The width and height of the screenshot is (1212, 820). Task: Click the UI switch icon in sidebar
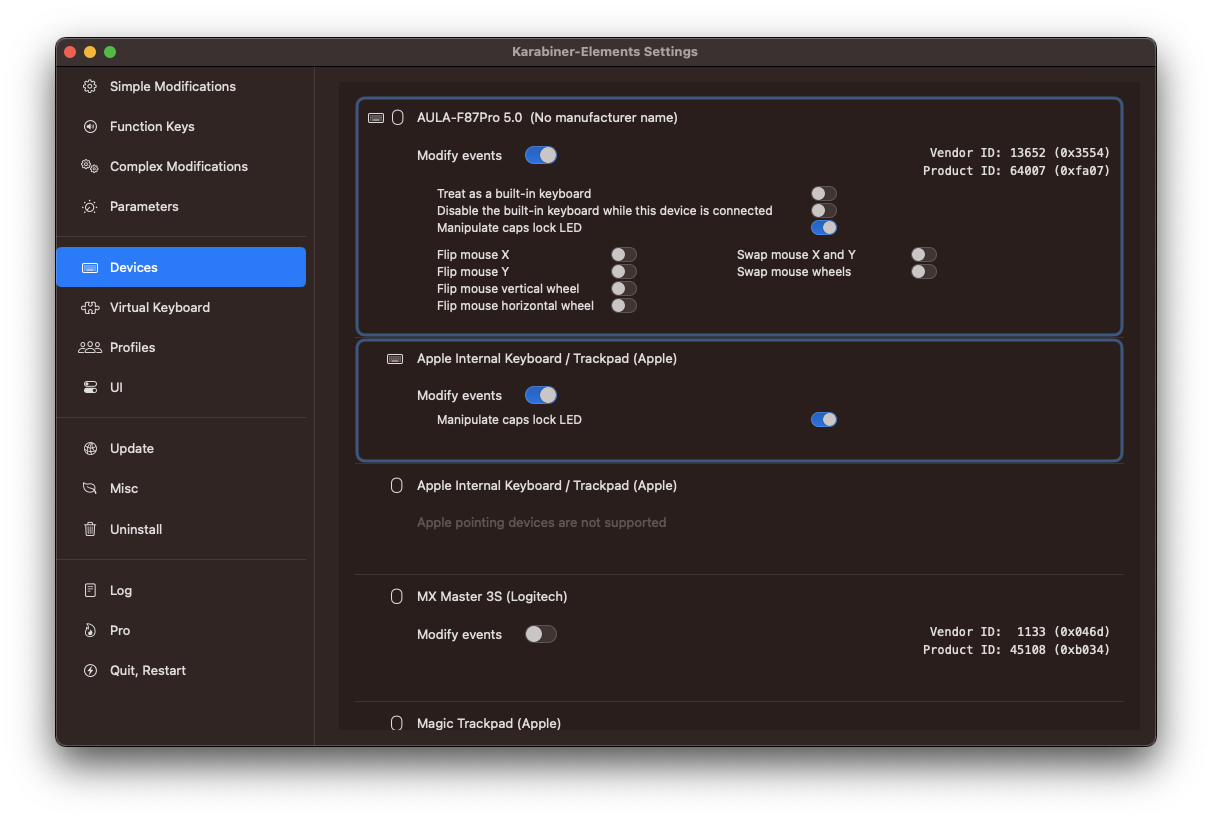click(90, 387)
